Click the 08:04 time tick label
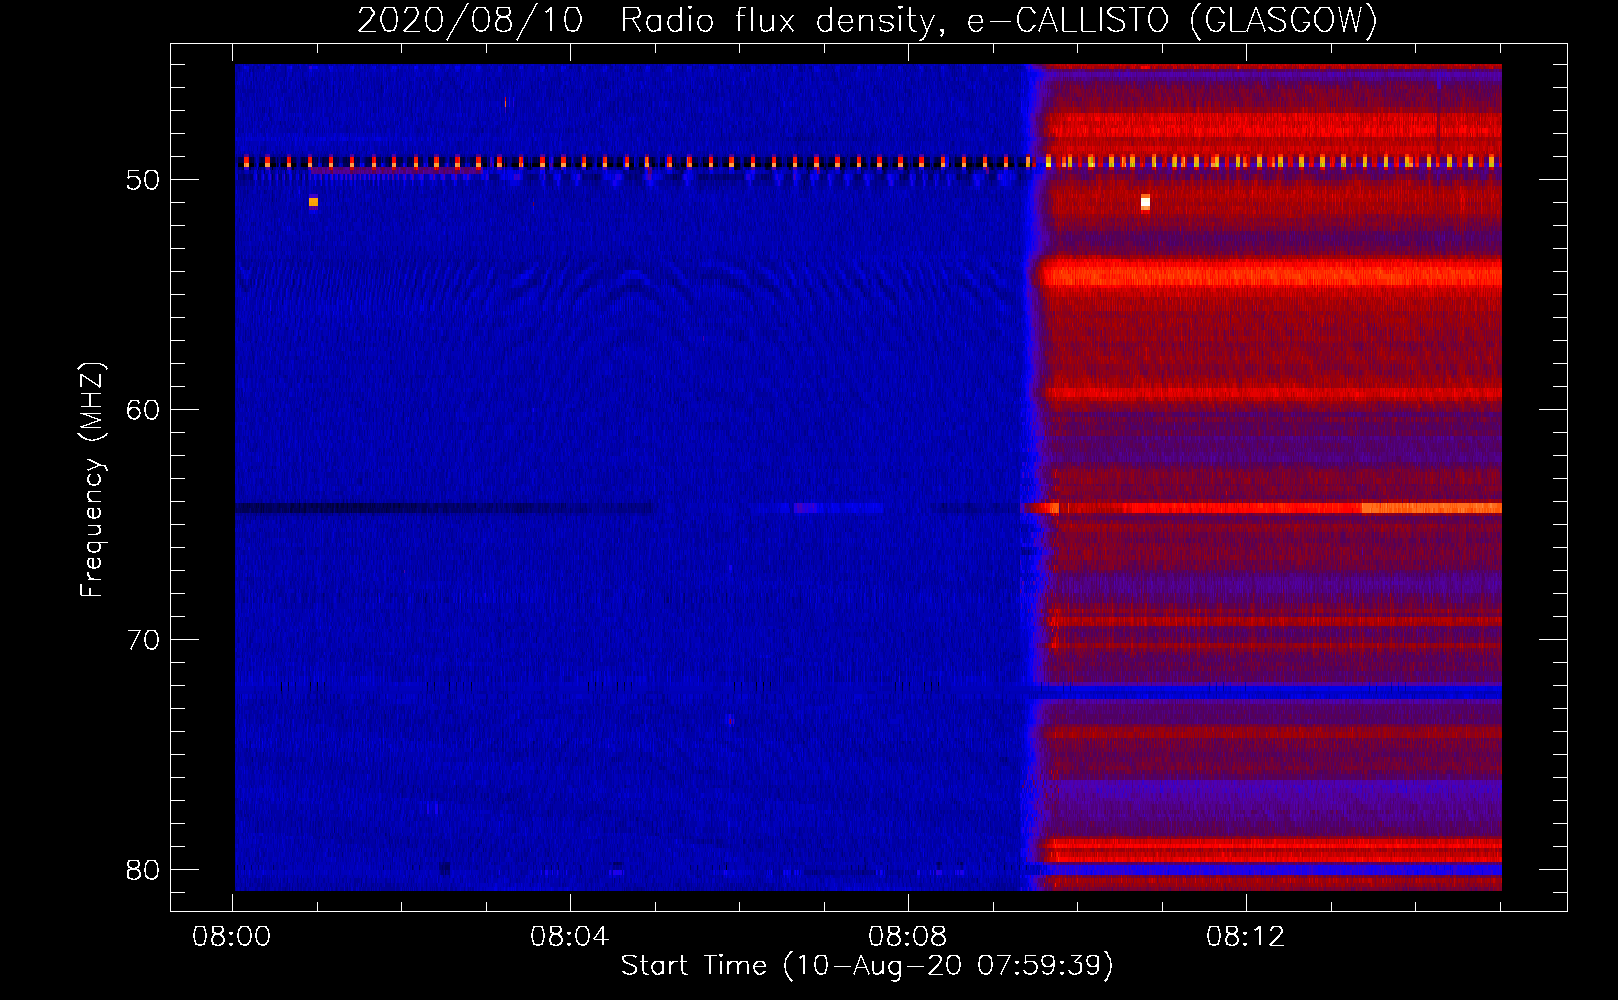1618x1000 pixels. point(570,937)
